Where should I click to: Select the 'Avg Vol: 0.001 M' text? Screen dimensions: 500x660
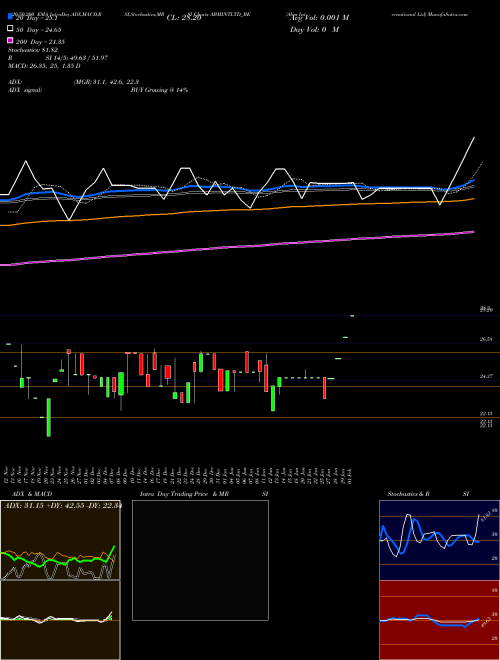click(x=319, y=18)
